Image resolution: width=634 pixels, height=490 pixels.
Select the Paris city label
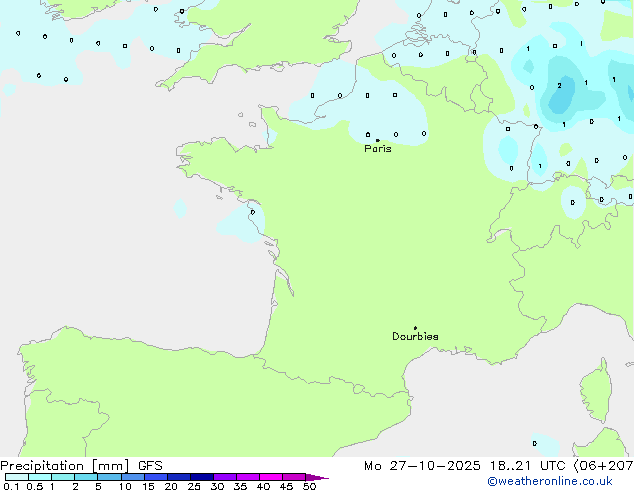pos(378,148)
